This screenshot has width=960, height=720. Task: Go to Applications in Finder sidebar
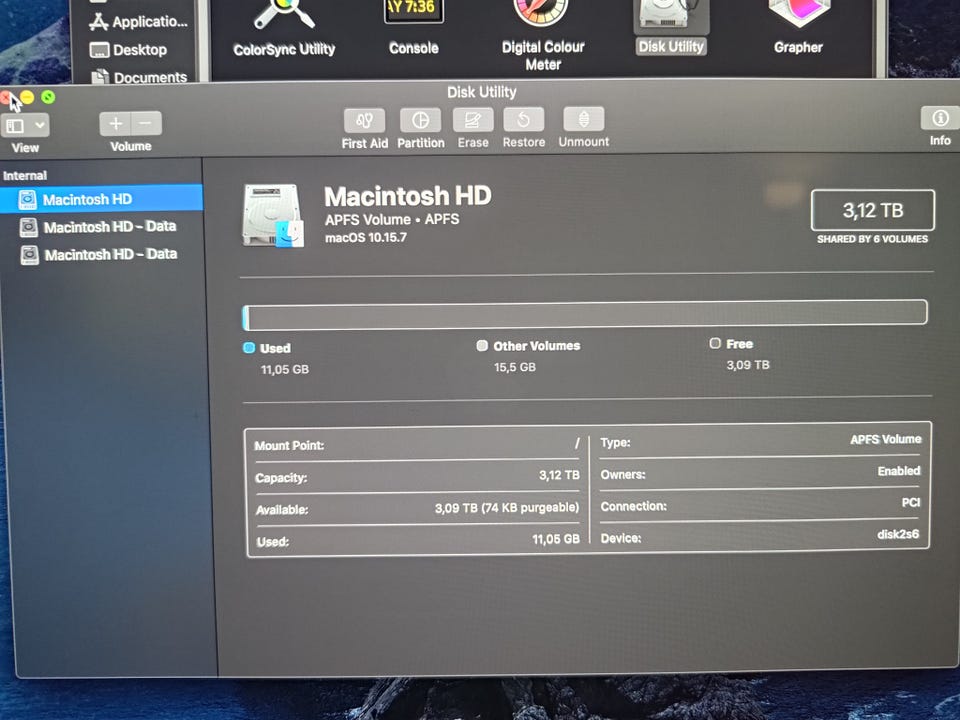(138, 22)
